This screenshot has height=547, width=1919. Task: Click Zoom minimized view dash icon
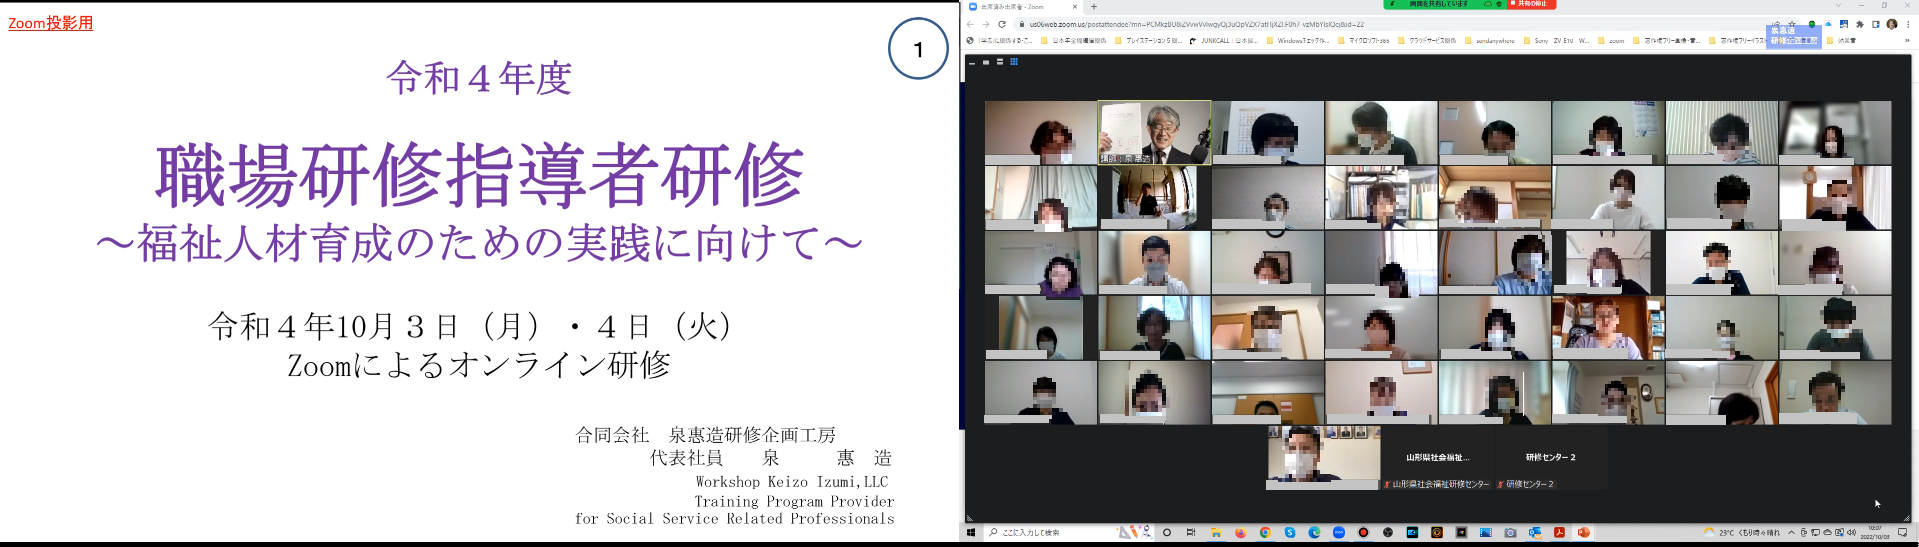tap(972, 62)
